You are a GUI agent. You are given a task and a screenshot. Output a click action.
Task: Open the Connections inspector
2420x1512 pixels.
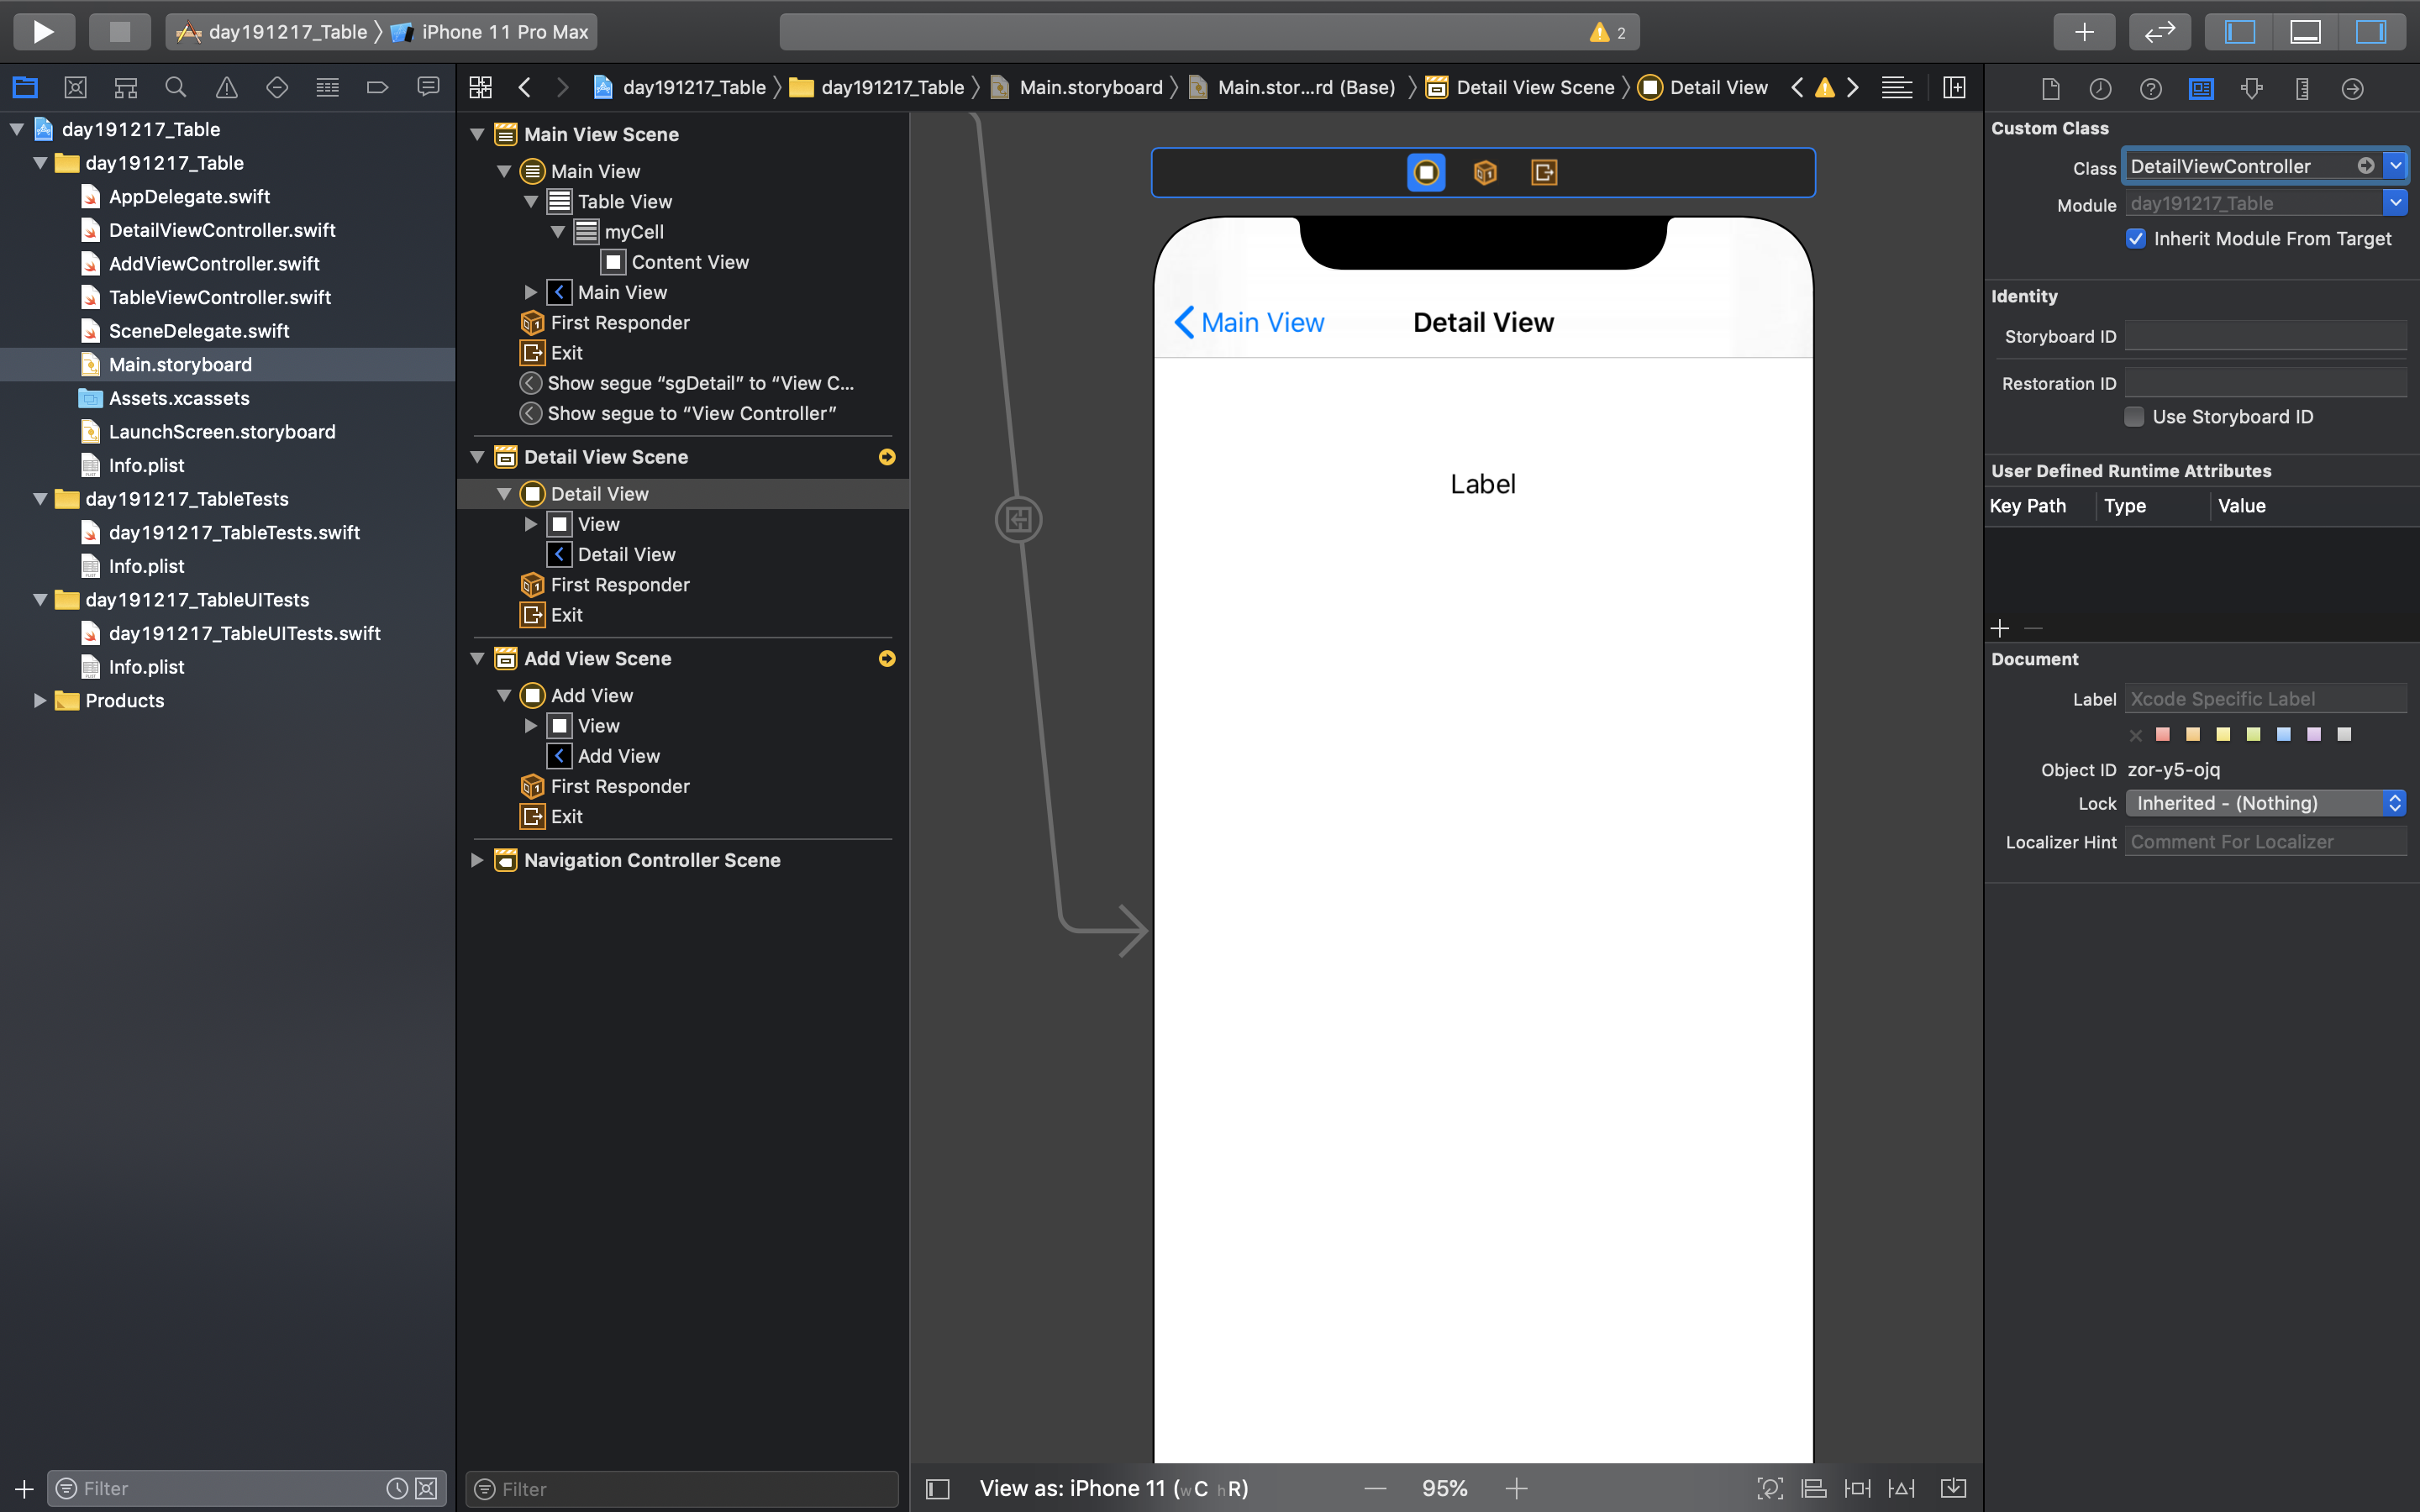point(2352,88)
